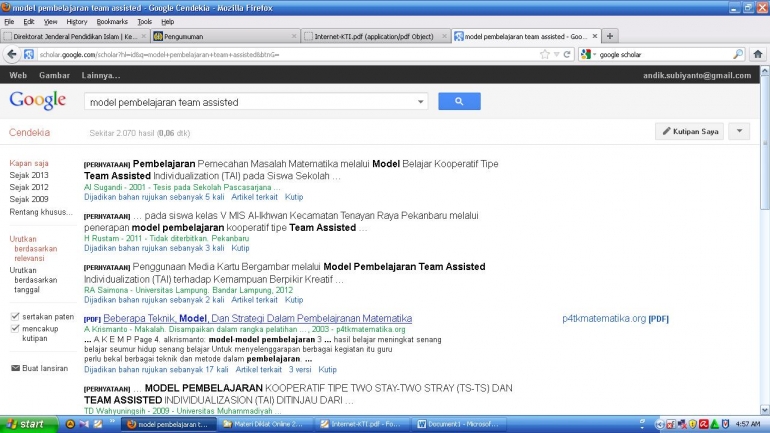This screenshot has height=433, width=770.
Task: Uncheck the 'sertakan paten' checkbox
Action: pos(14,316)
